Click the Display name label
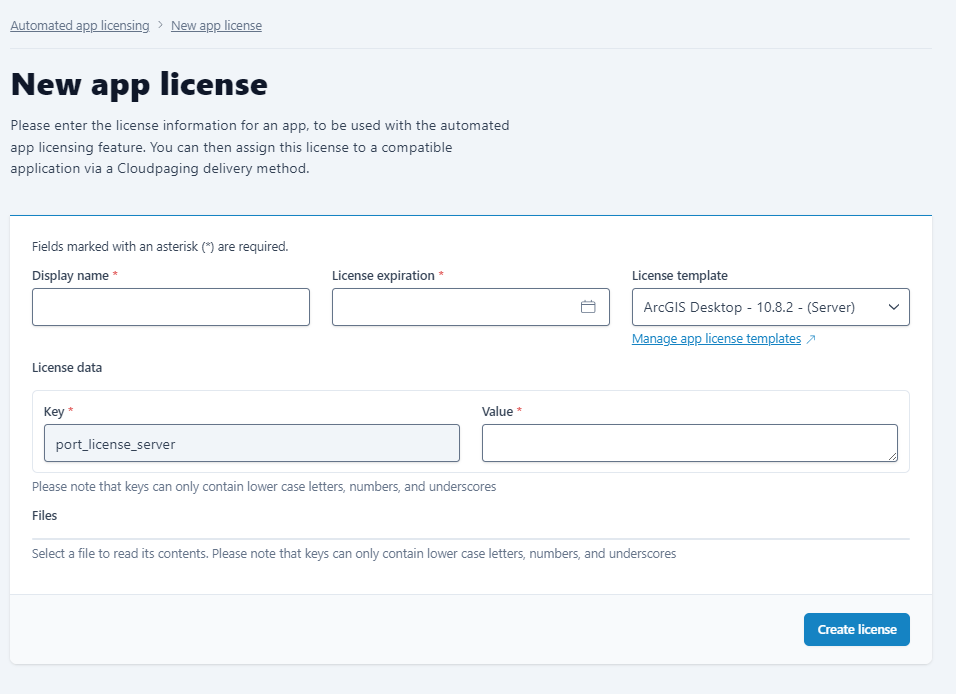Screen dimensions: 956x694 (x=70, y=275)
